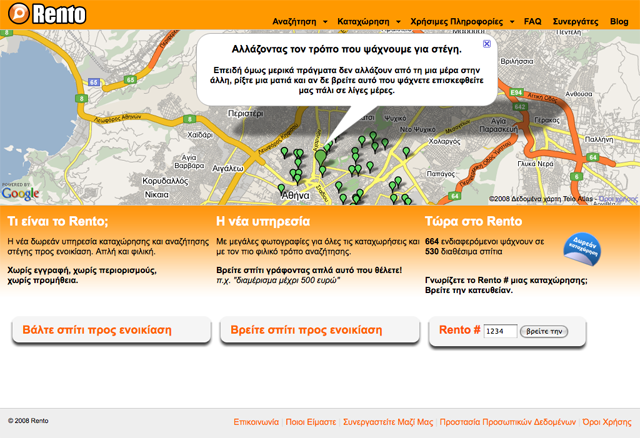640x438 pixels.
Task: Click the number 664 ενδιαφερόμενοι
Action: click(x=431, y=241)
